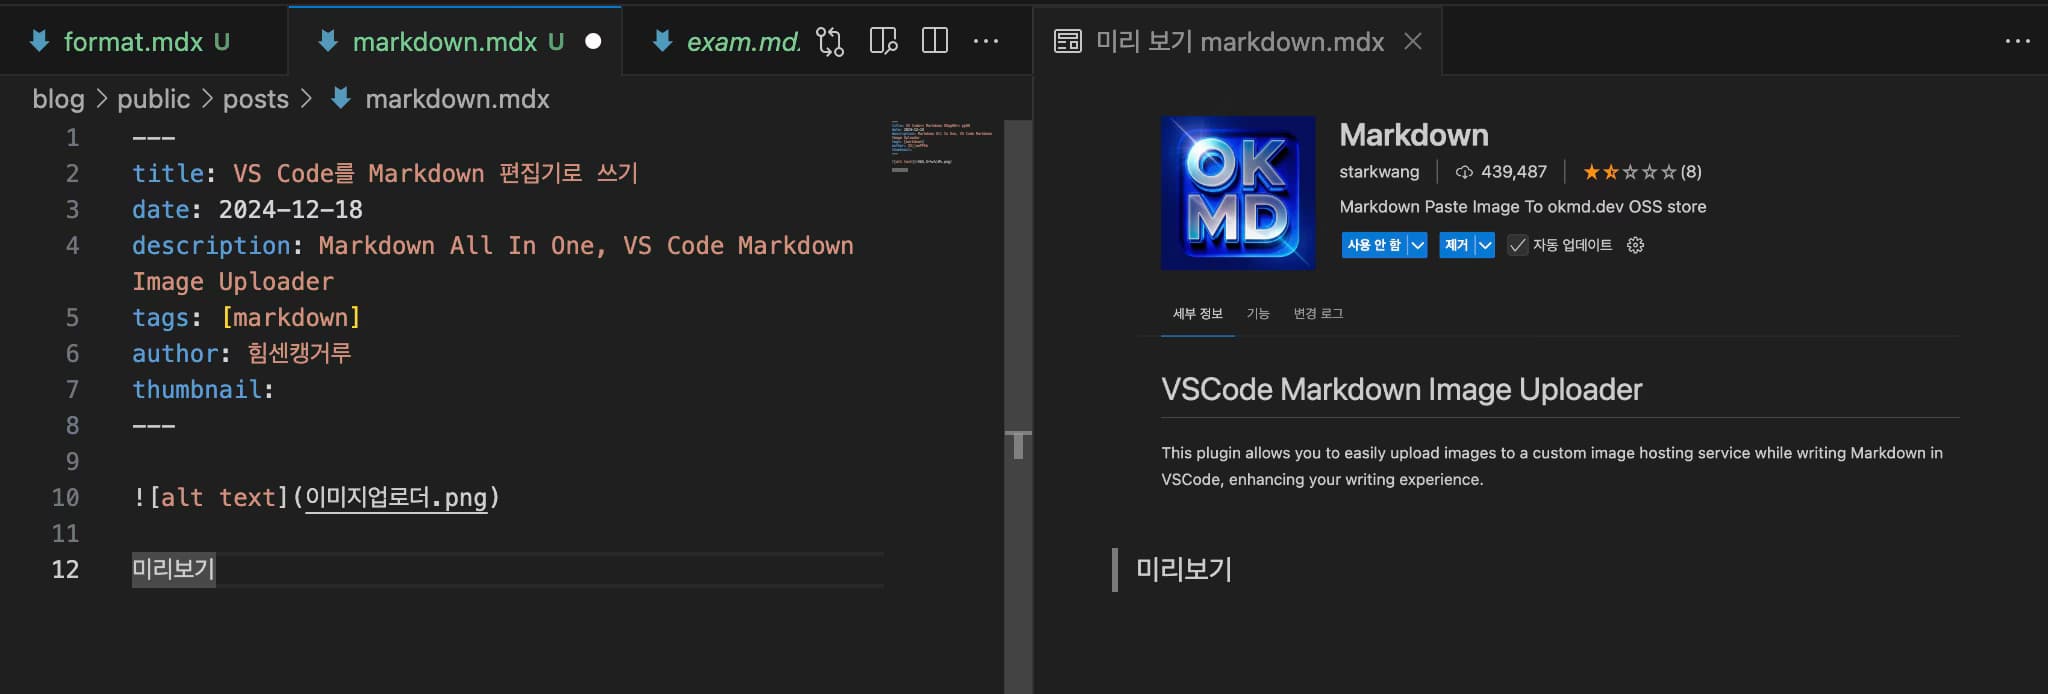2048x694 pixels.
Task: Click markdown.mdx breadcrumb file name
Action: [457, 99]
